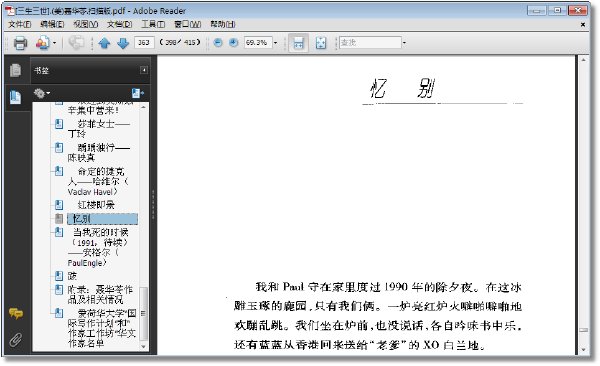600x366 pixels.
Task: Click document scrollbar down arrow
Action: point(583,350)
